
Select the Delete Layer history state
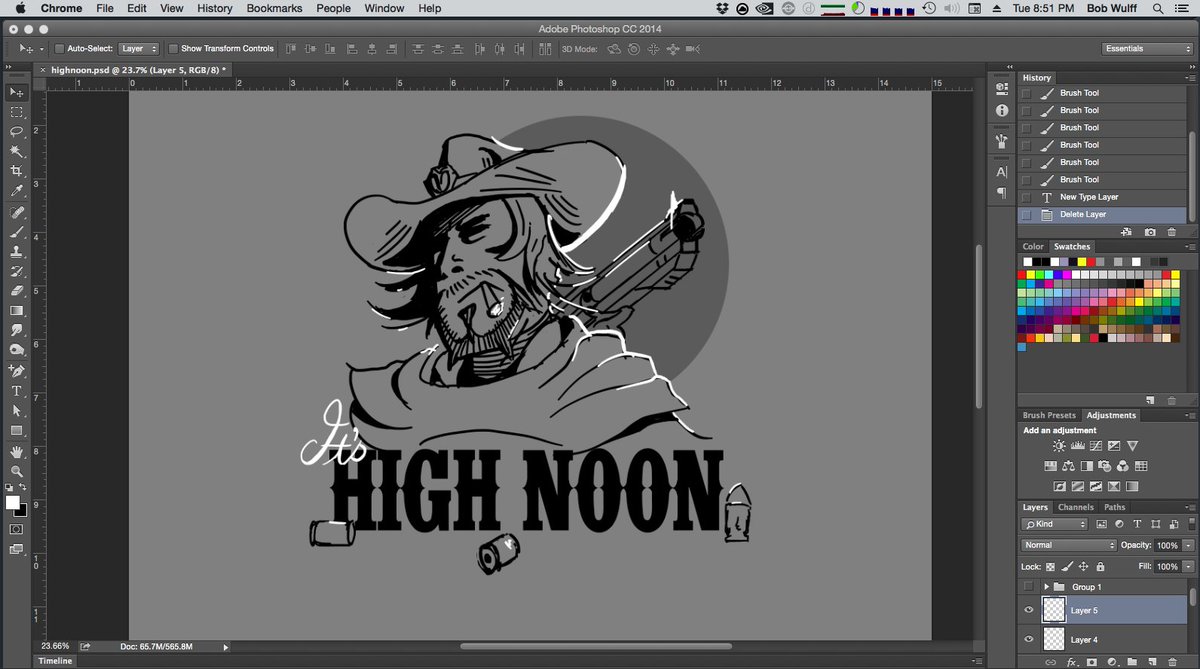tap(1103, 215)
